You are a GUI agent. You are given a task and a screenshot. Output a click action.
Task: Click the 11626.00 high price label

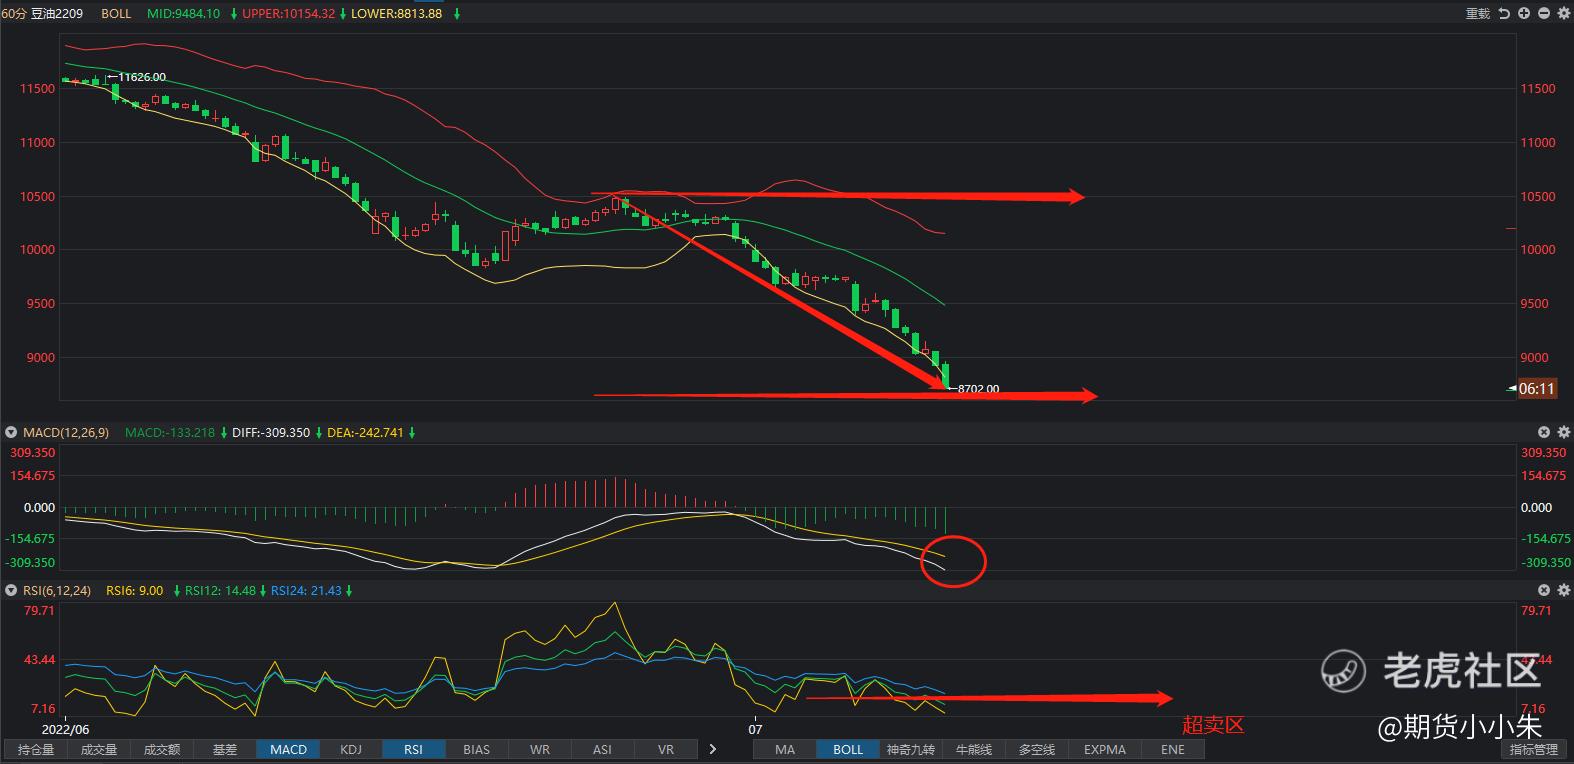(142, 77)
